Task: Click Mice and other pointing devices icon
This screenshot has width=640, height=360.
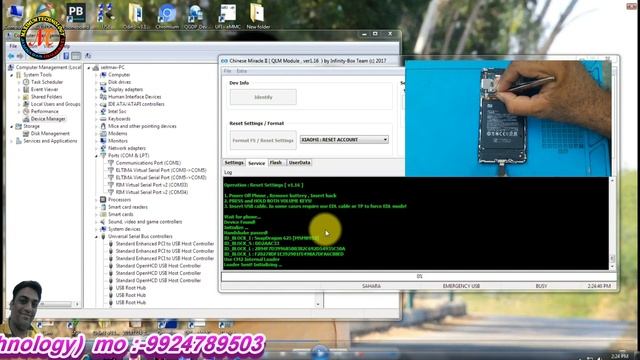Action: click(103, 126)
